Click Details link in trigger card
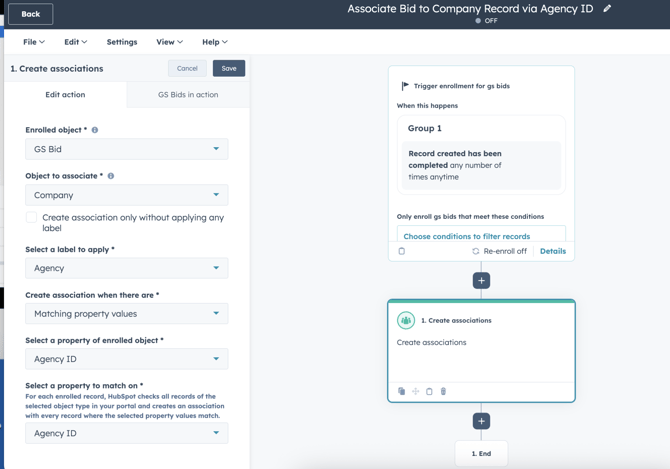Viewport: 670px width, 469px height. [x=553, y=251]
